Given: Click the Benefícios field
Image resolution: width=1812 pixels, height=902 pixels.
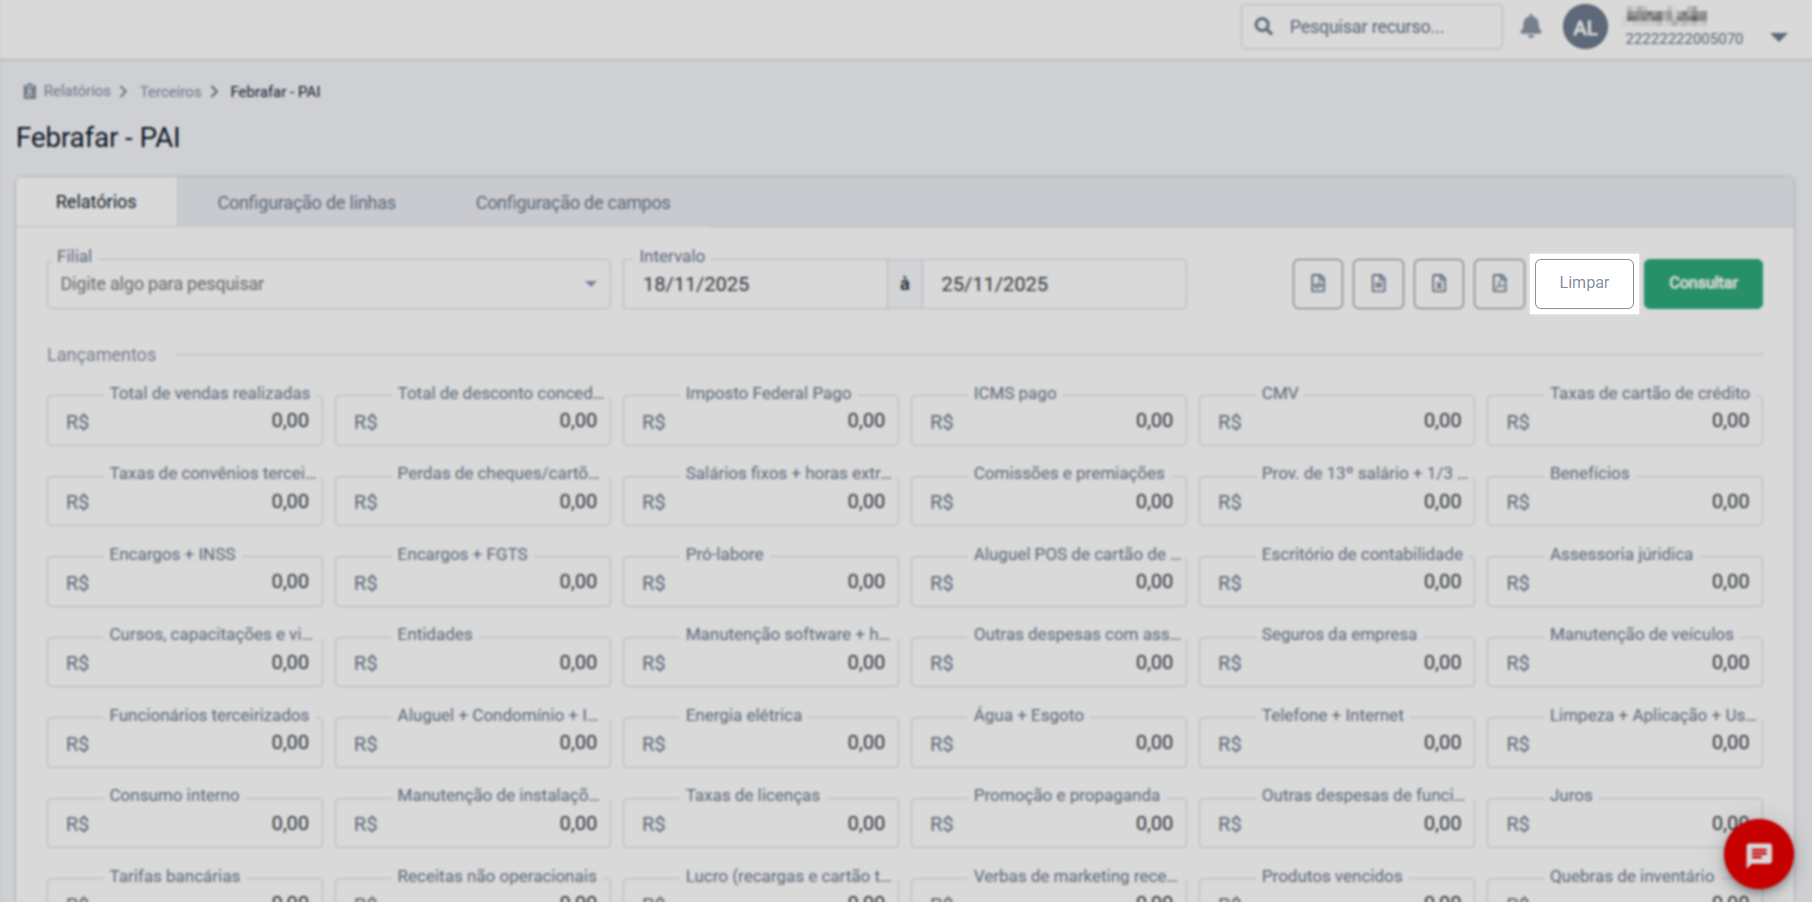Looking at the screenshot, I should pos(1625,501).
